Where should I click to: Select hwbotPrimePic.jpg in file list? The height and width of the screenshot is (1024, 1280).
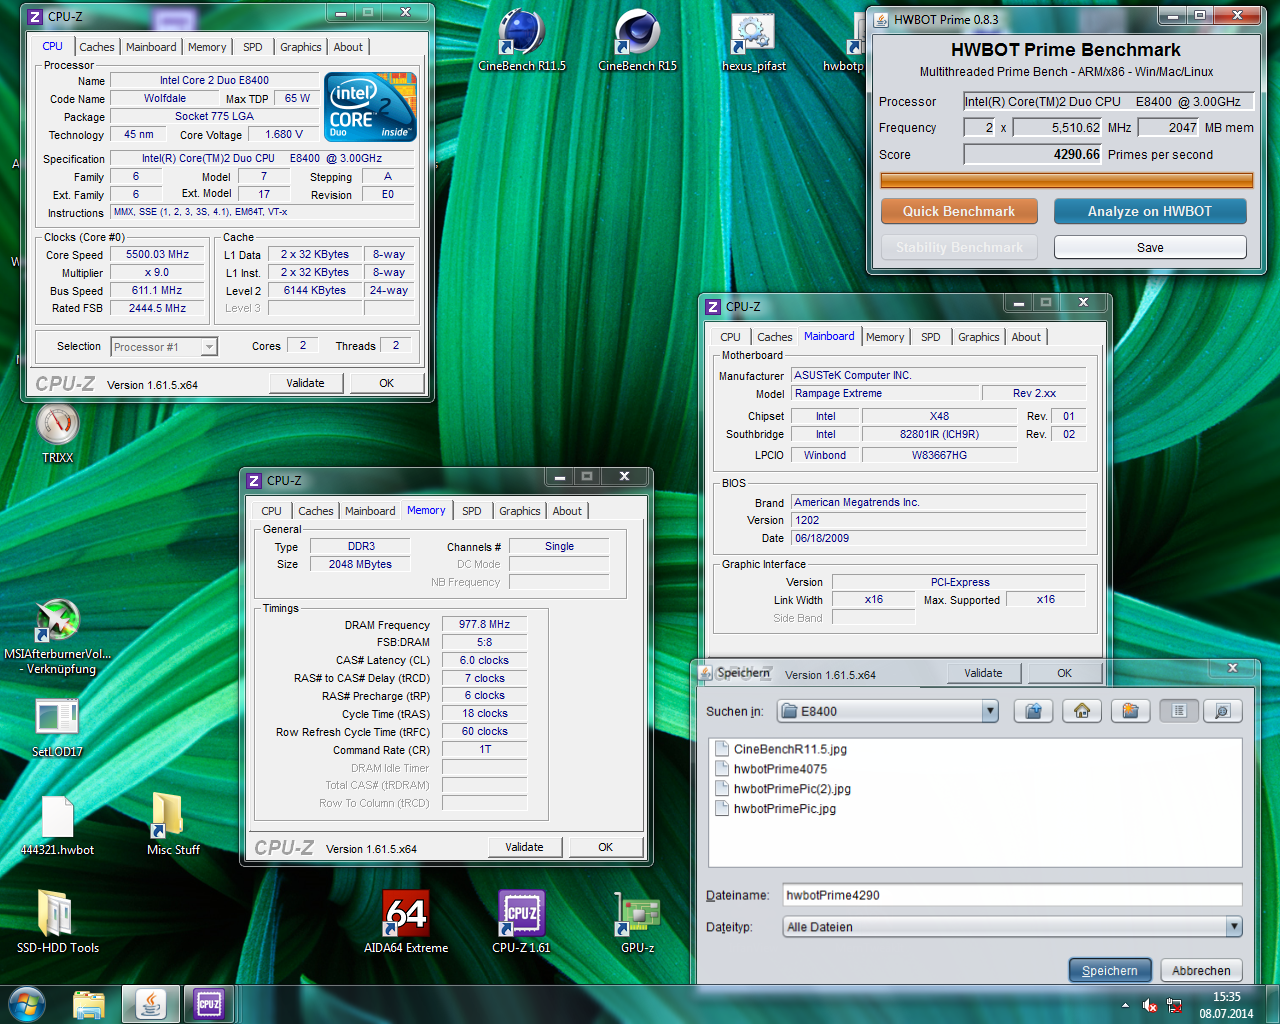[775, 809]
